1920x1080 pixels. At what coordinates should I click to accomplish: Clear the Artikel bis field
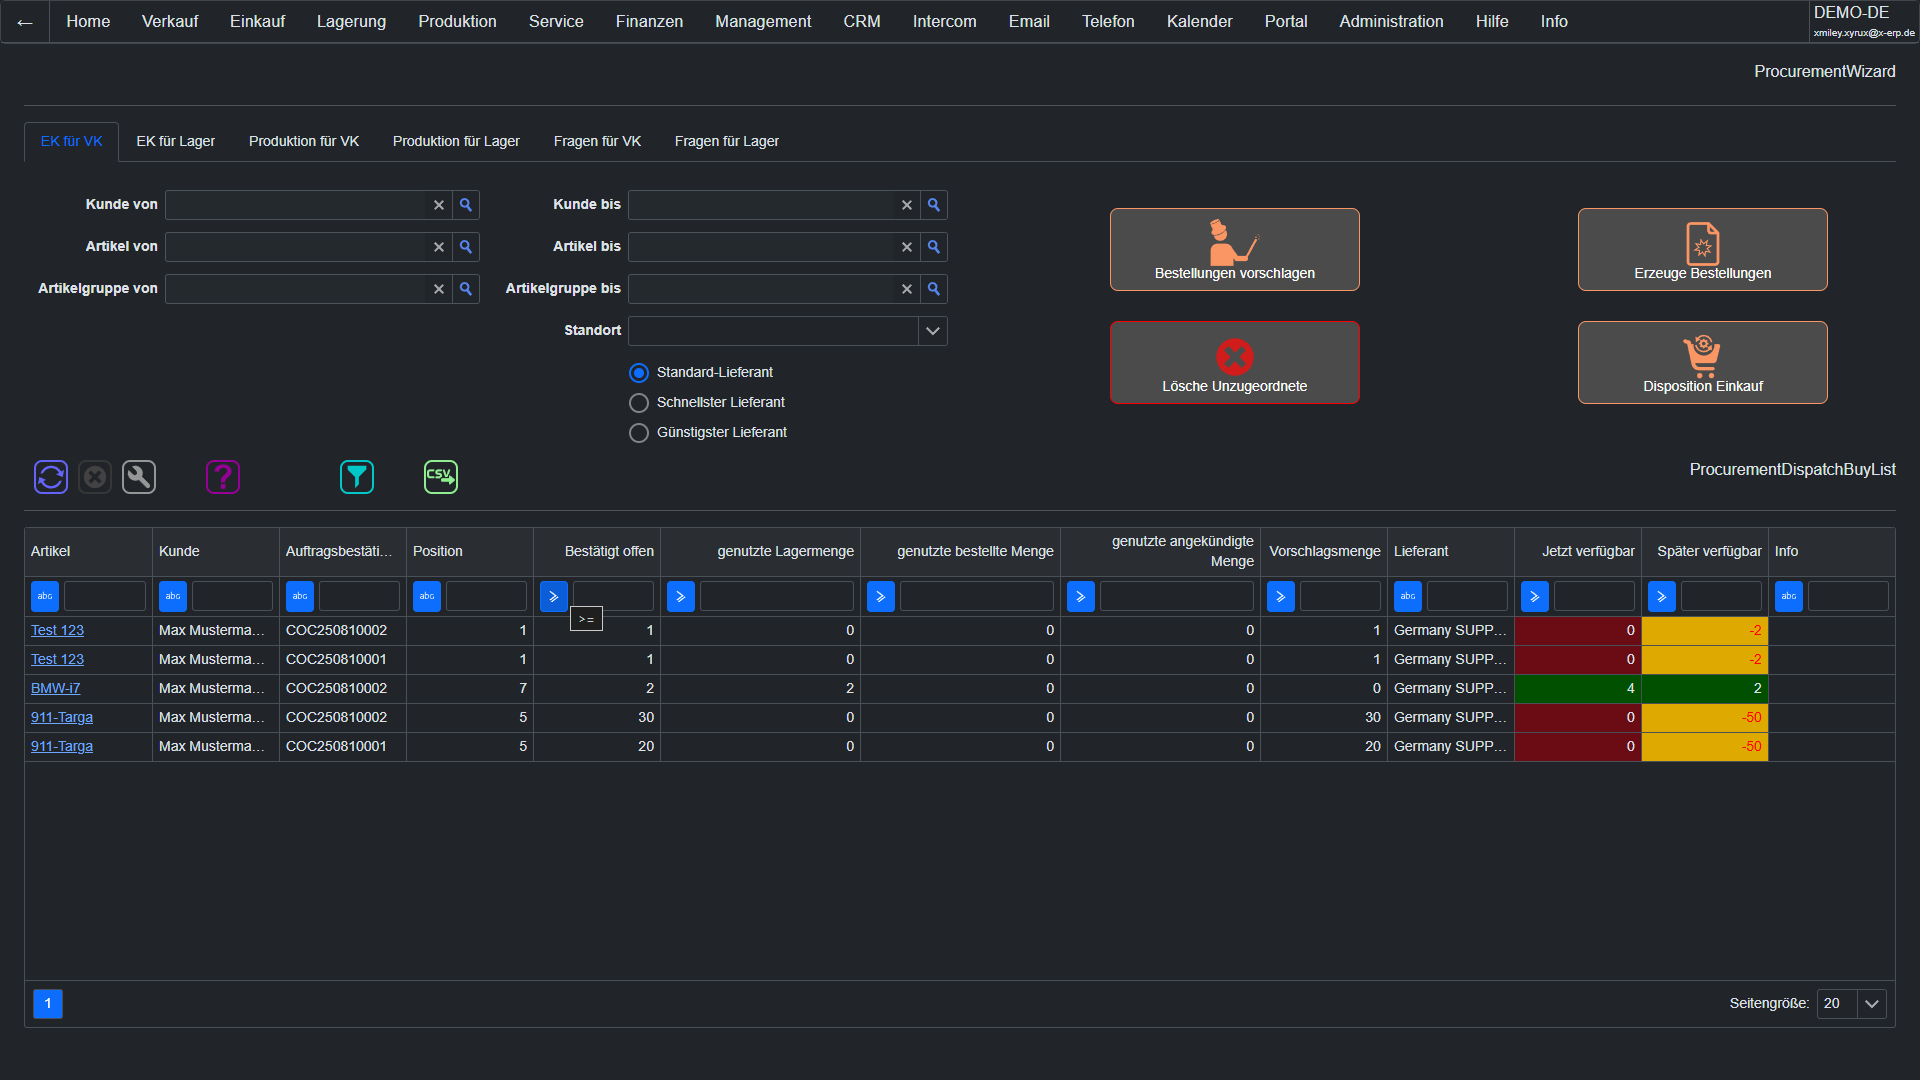tap(907, 247)
